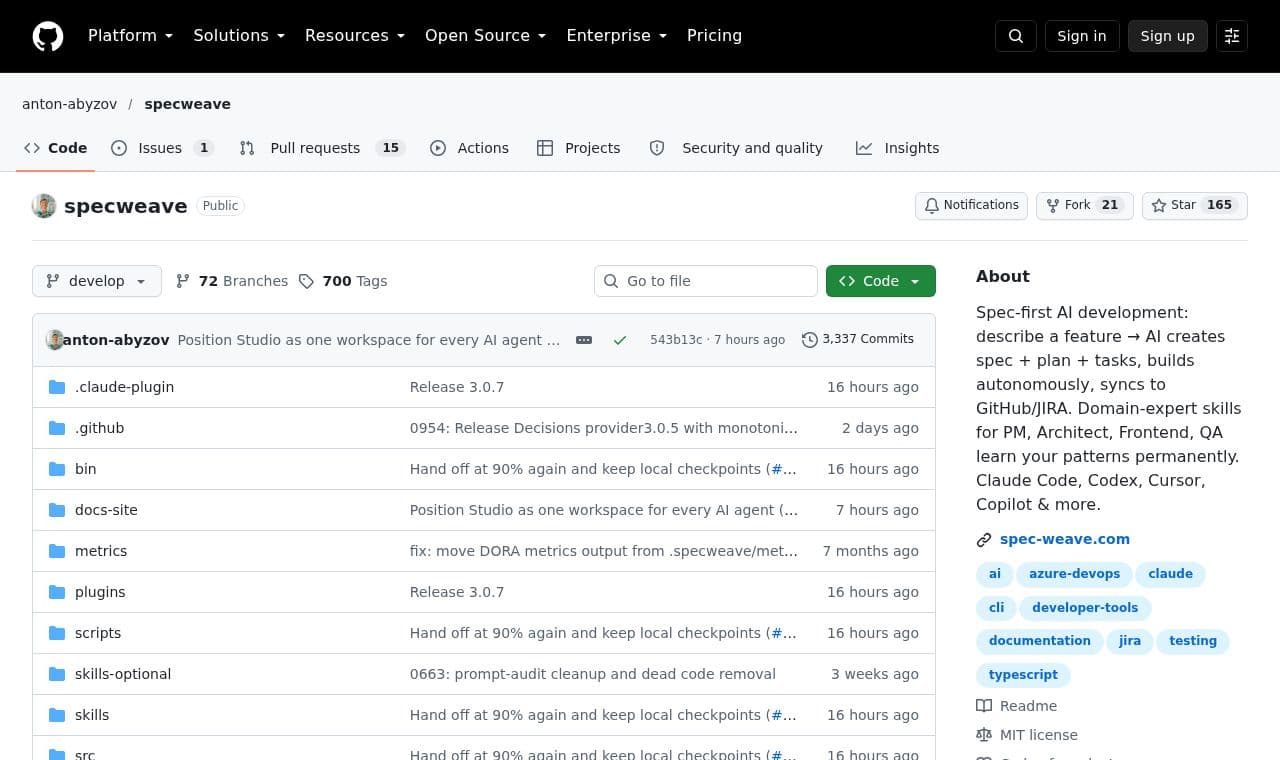Switch to the Pull requests tab

[321, 148]
